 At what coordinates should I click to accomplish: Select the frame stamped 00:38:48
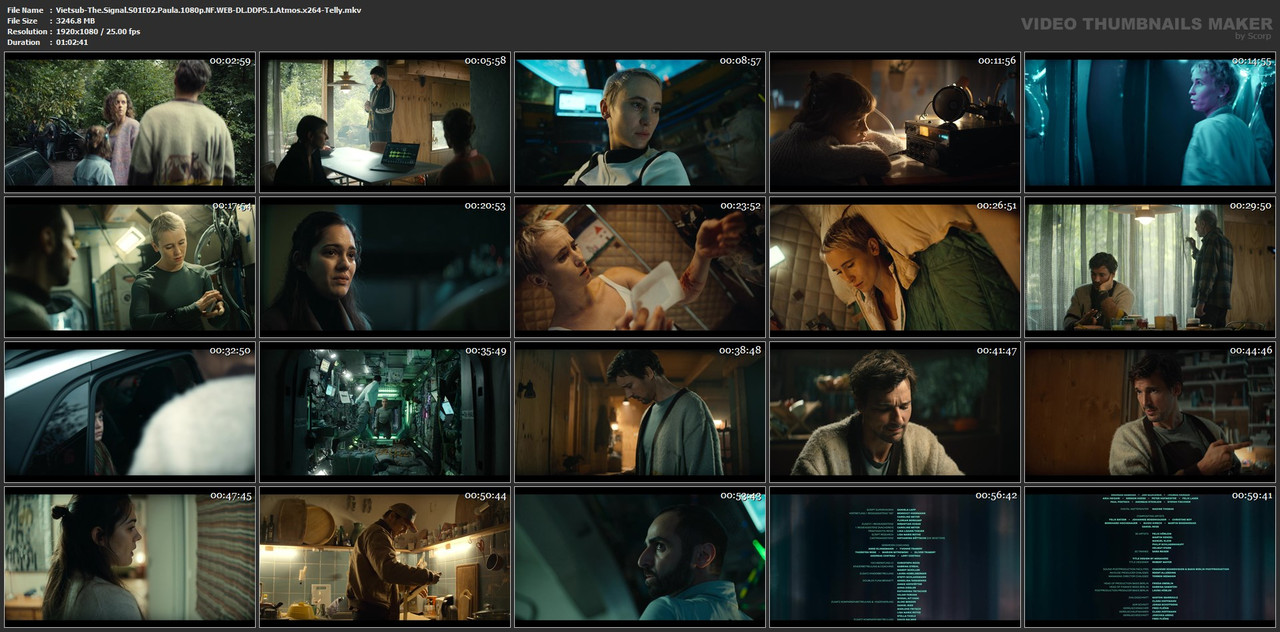tap(640, 412)
